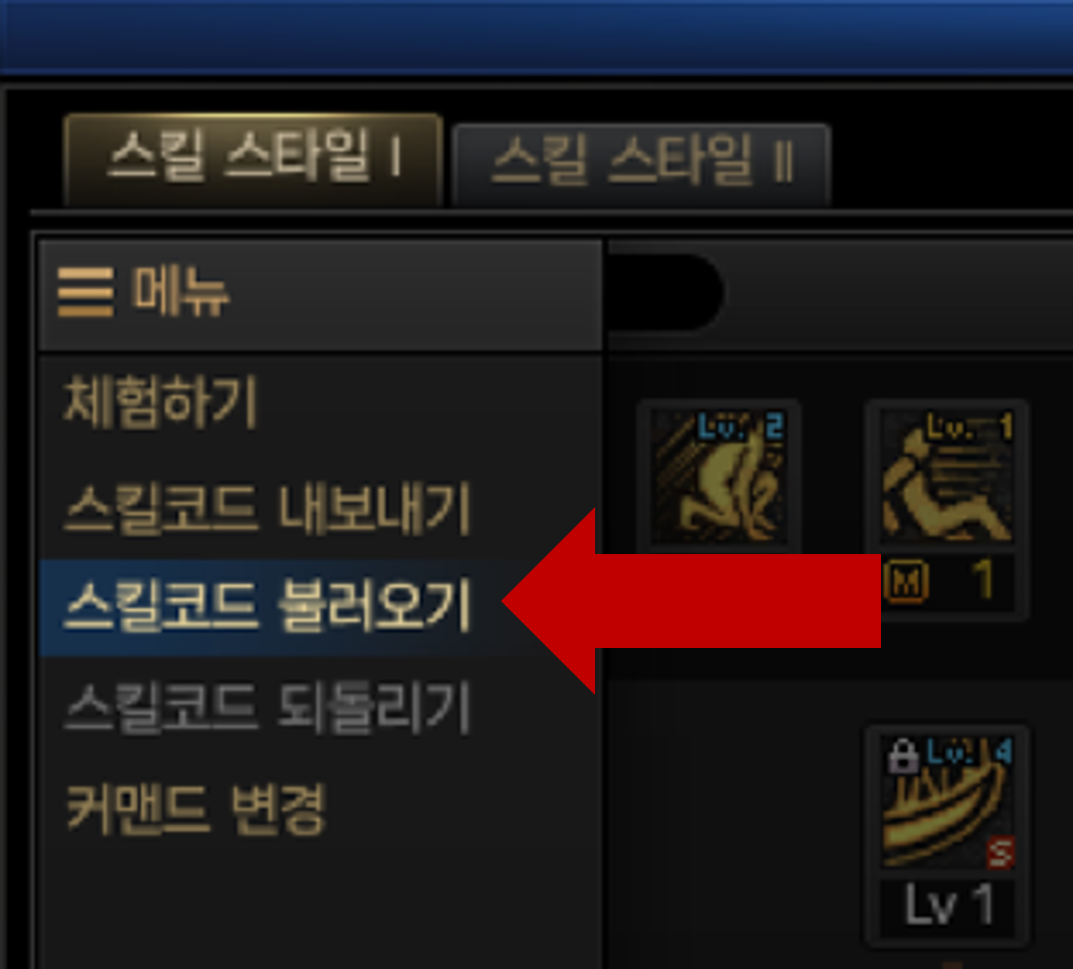Image resolution: width=1073 pixels, height=969 pixels.
Task: Click the number 1 beside the M badge
Action: [983, 580]
